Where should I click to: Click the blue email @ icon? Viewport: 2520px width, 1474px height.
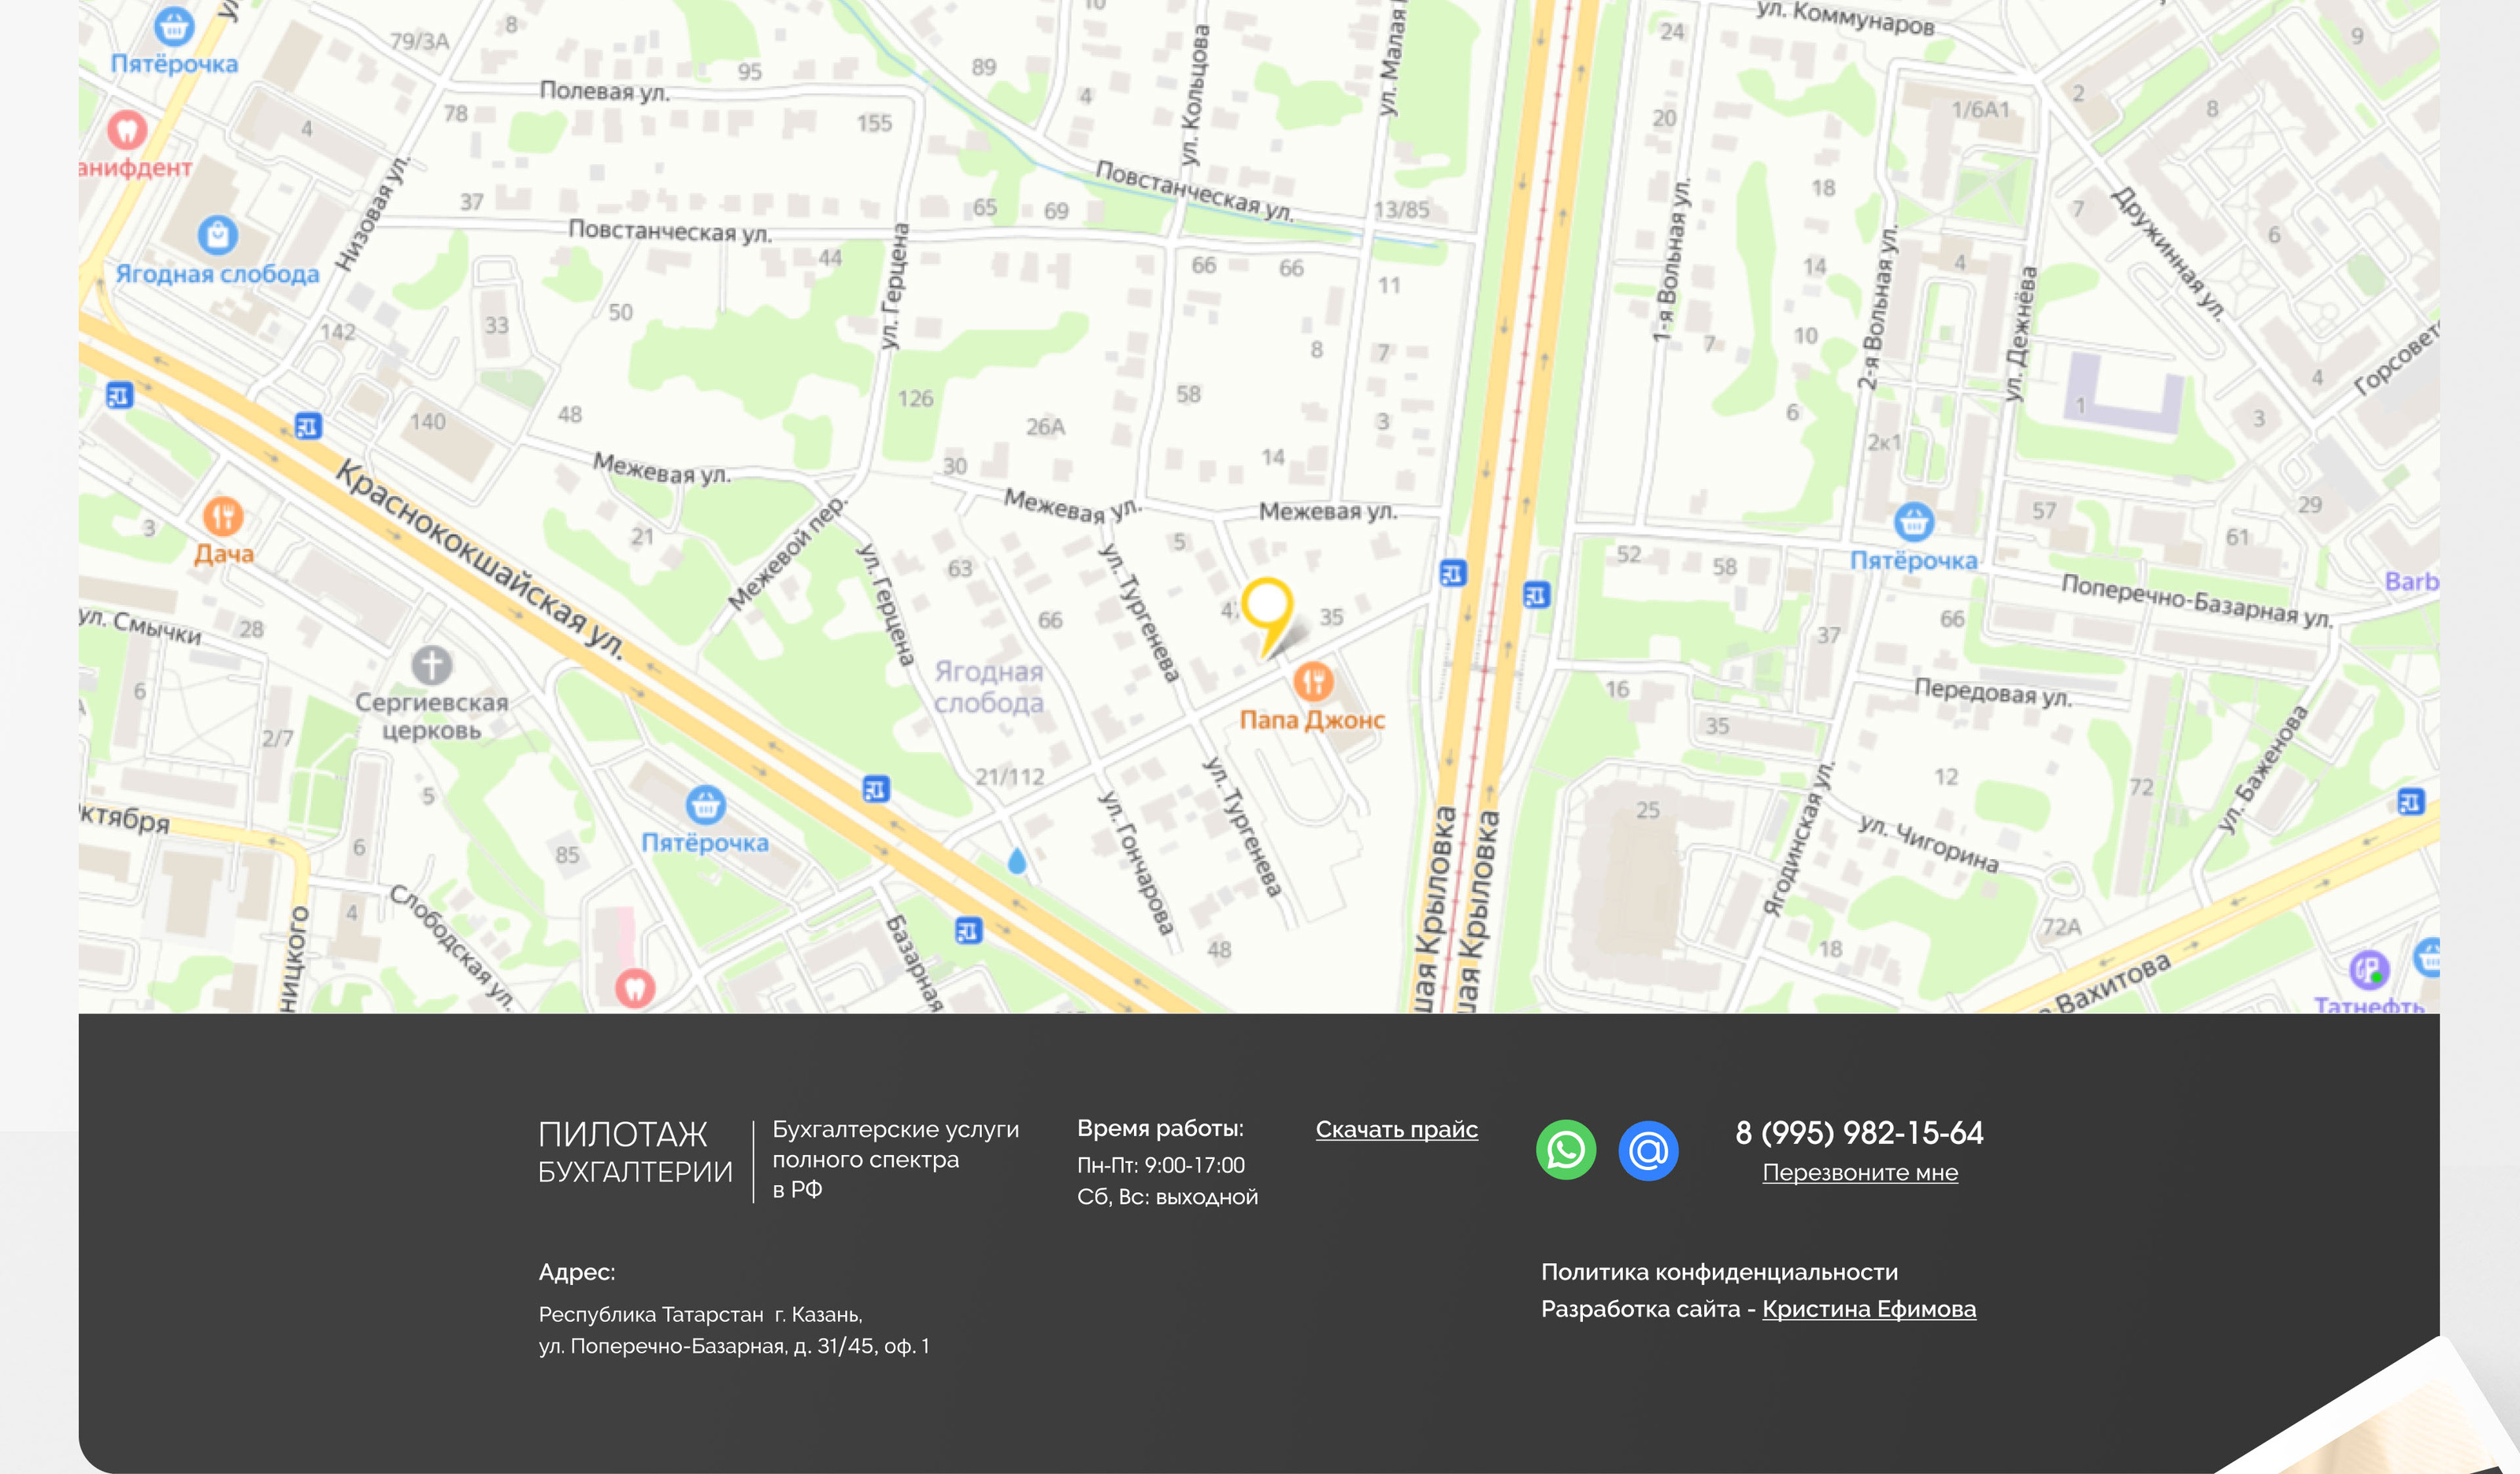tap(1648, 1150)
